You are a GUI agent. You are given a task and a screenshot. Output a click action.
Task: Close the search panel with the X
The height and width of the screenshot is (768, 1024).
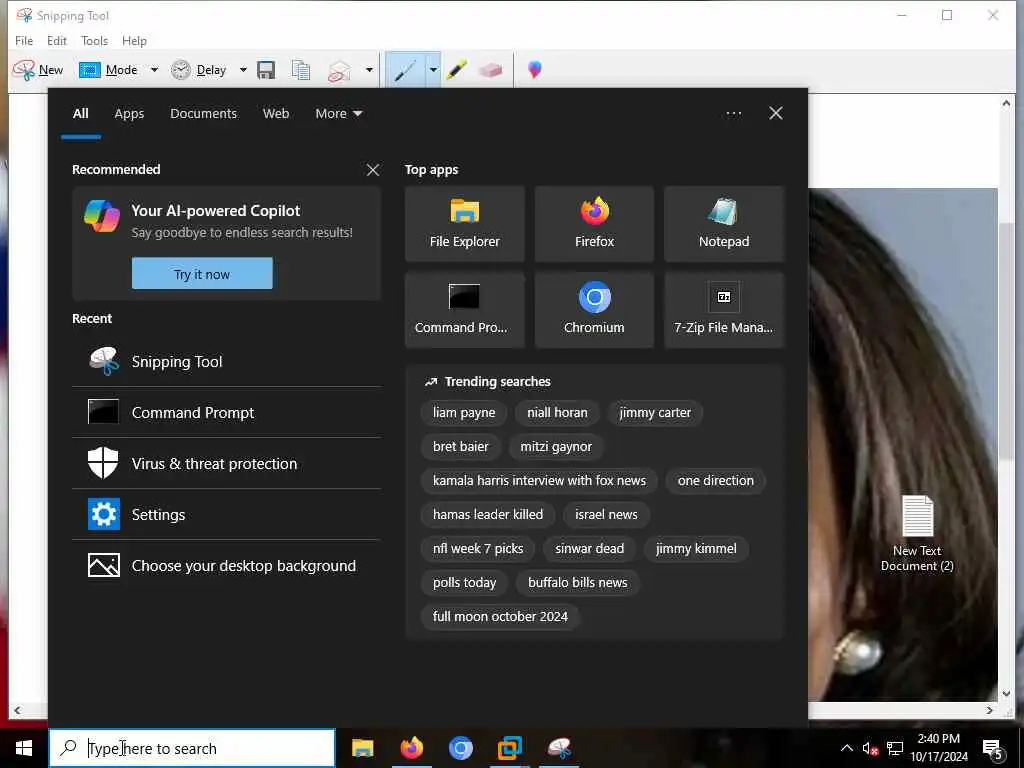pos(776,114)
